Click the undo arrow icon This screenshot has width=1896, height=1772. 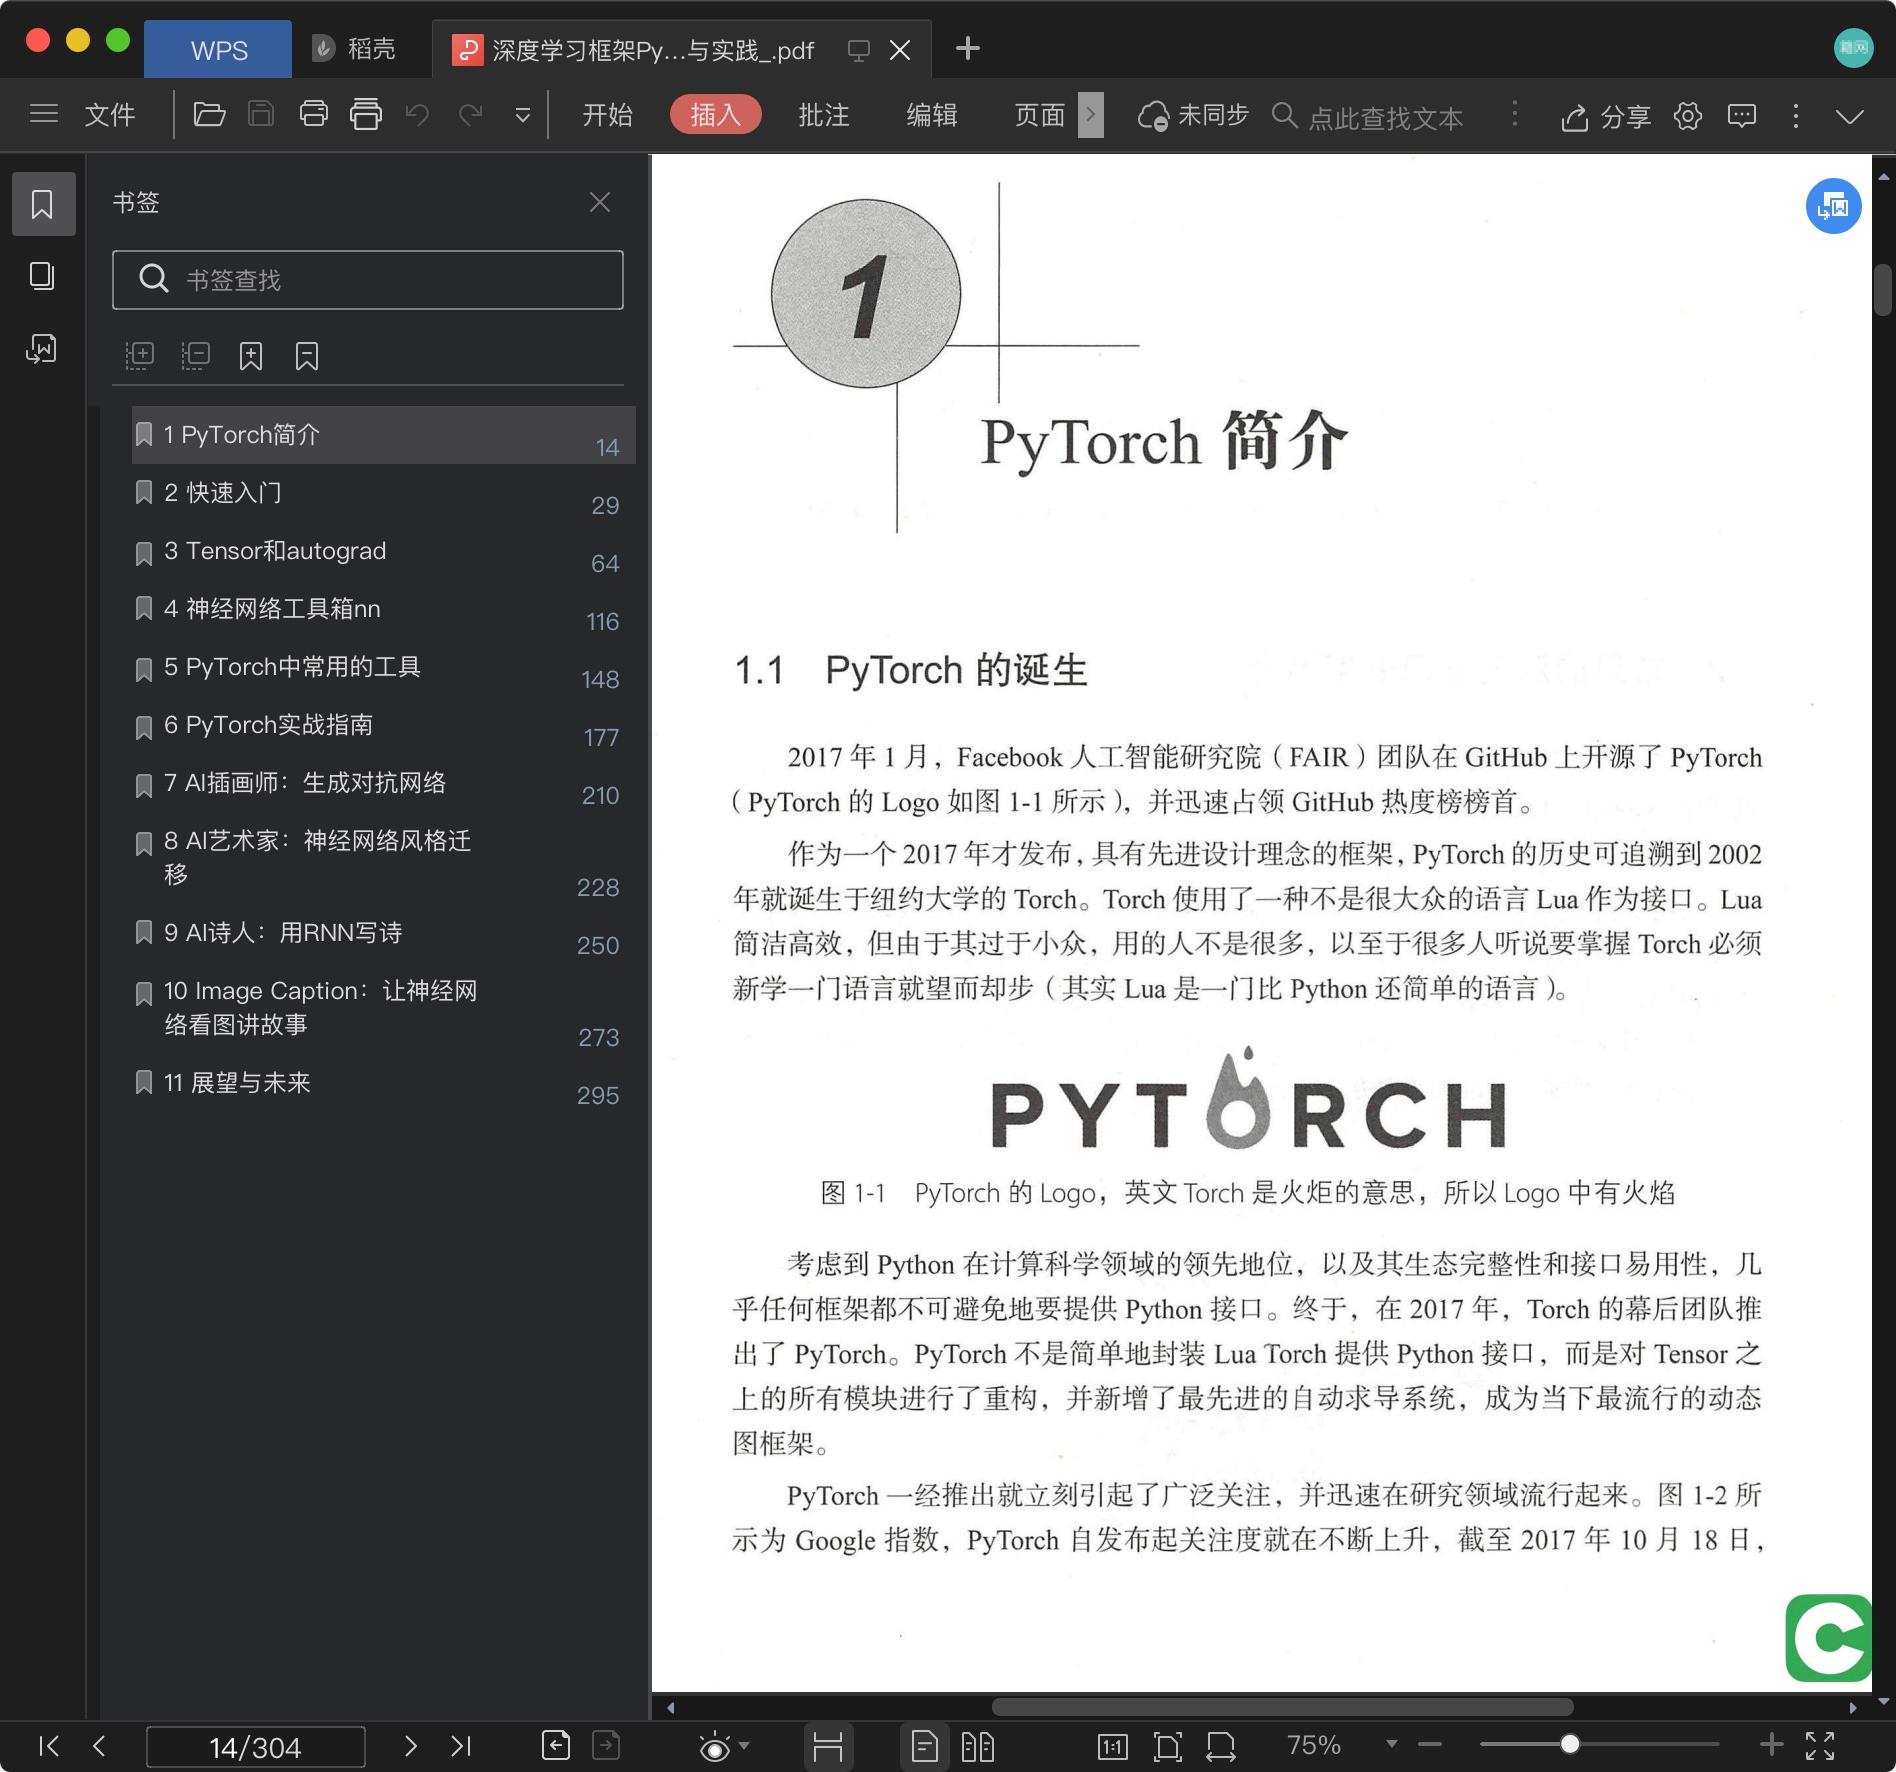pos(418,115)
